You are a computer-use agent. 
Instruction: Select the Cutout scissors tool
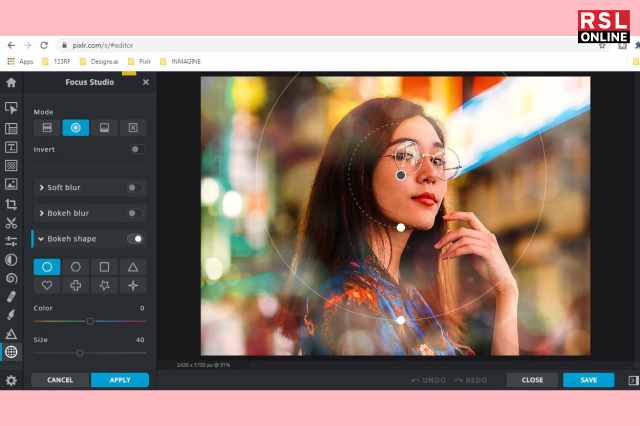point(11,223)
